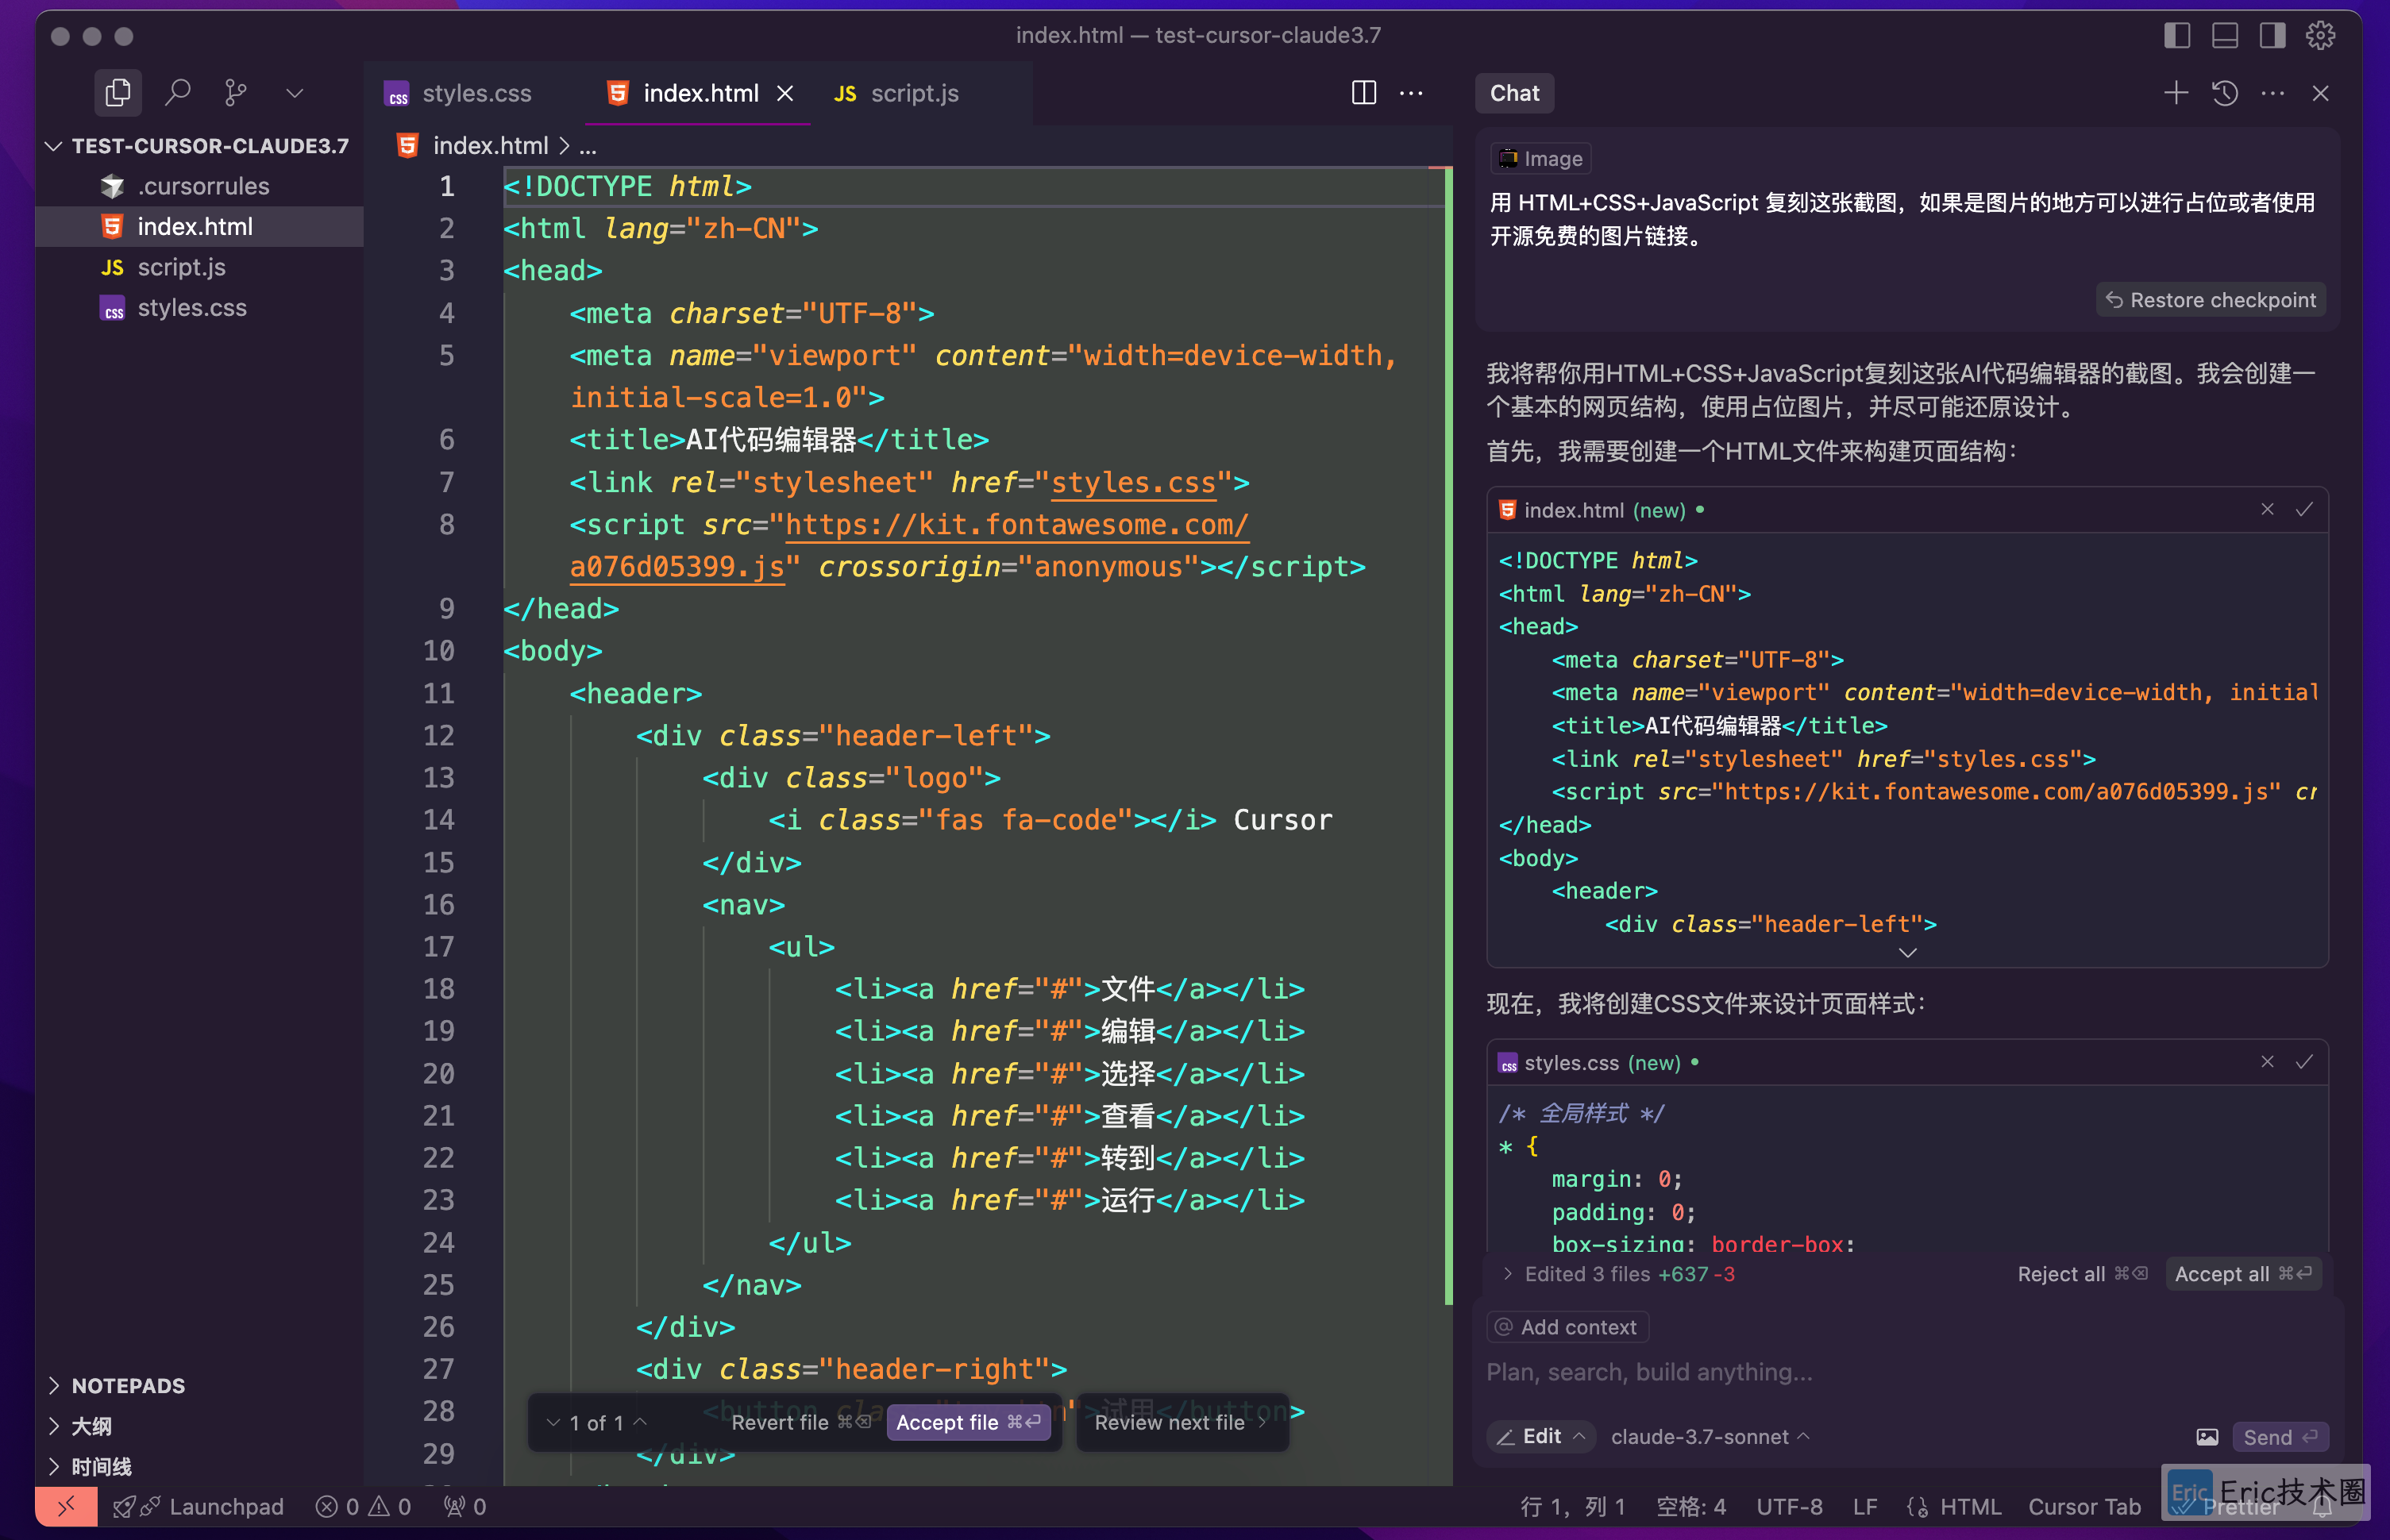Toggle the primary sidebar layout icon
Image resolution: width=2390 pixels, height=1540 pixels.
(2177, 36)
